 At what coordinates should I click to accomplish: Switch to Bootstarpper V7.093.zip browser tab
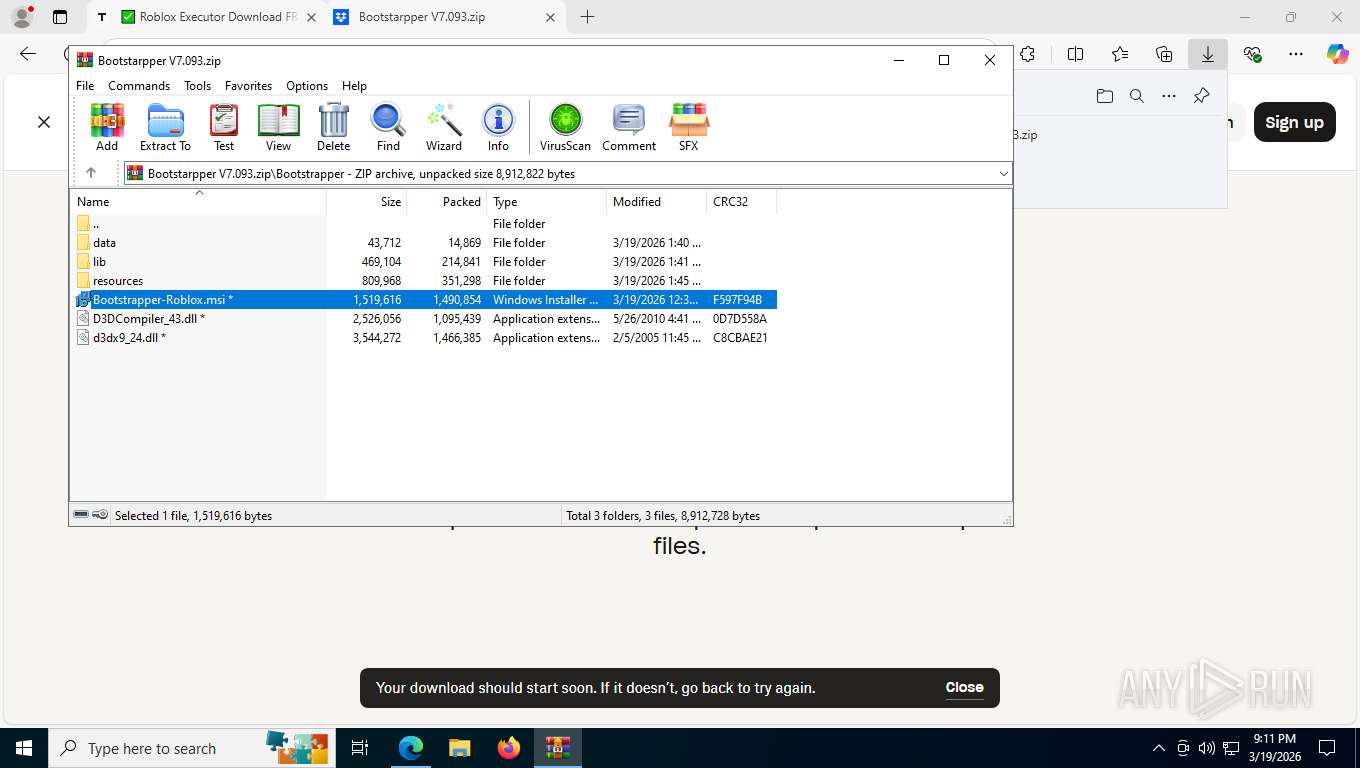tap(446, 17)
